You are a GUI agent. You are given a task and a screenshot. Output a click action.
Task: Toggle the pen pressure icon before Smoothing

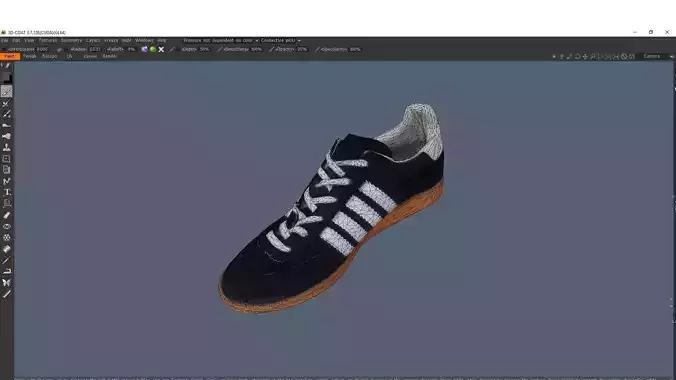tap(219, 49)
